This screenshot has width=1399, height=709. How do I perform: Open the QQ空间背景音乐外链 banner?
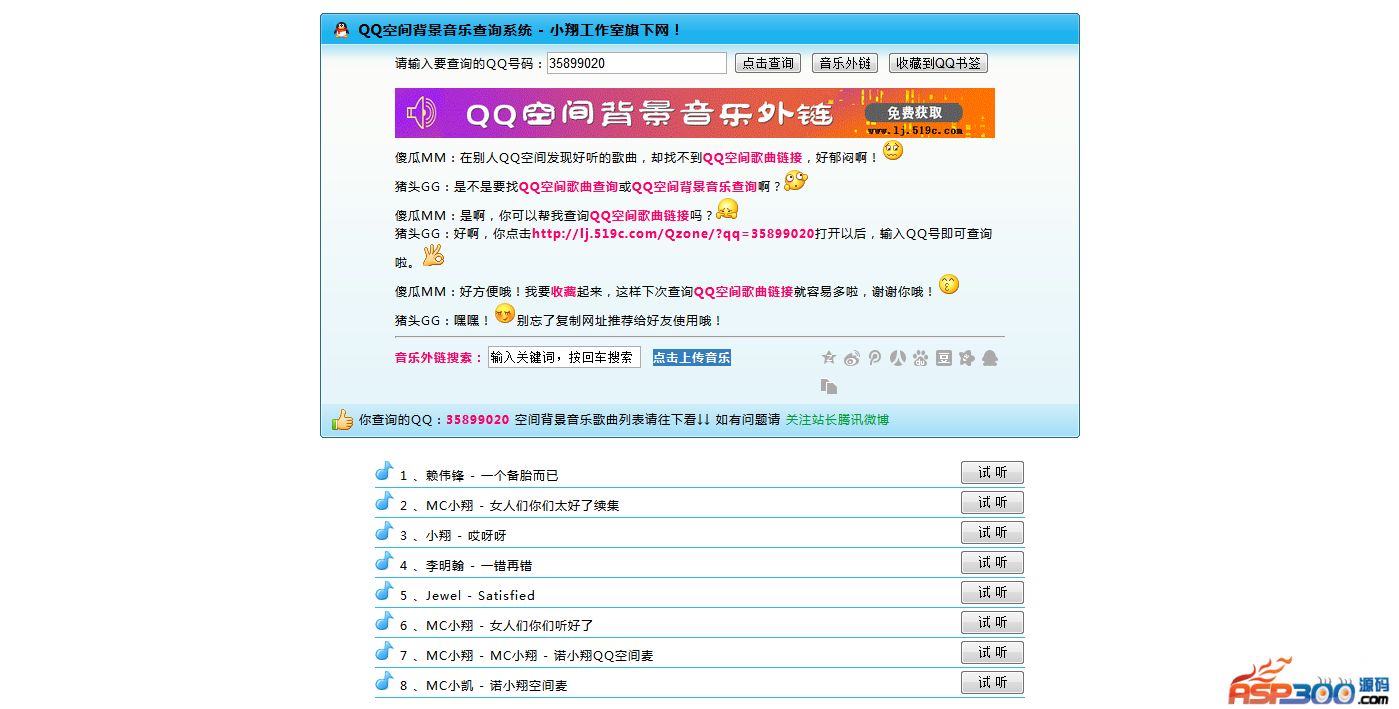click(x=695, y=113)
